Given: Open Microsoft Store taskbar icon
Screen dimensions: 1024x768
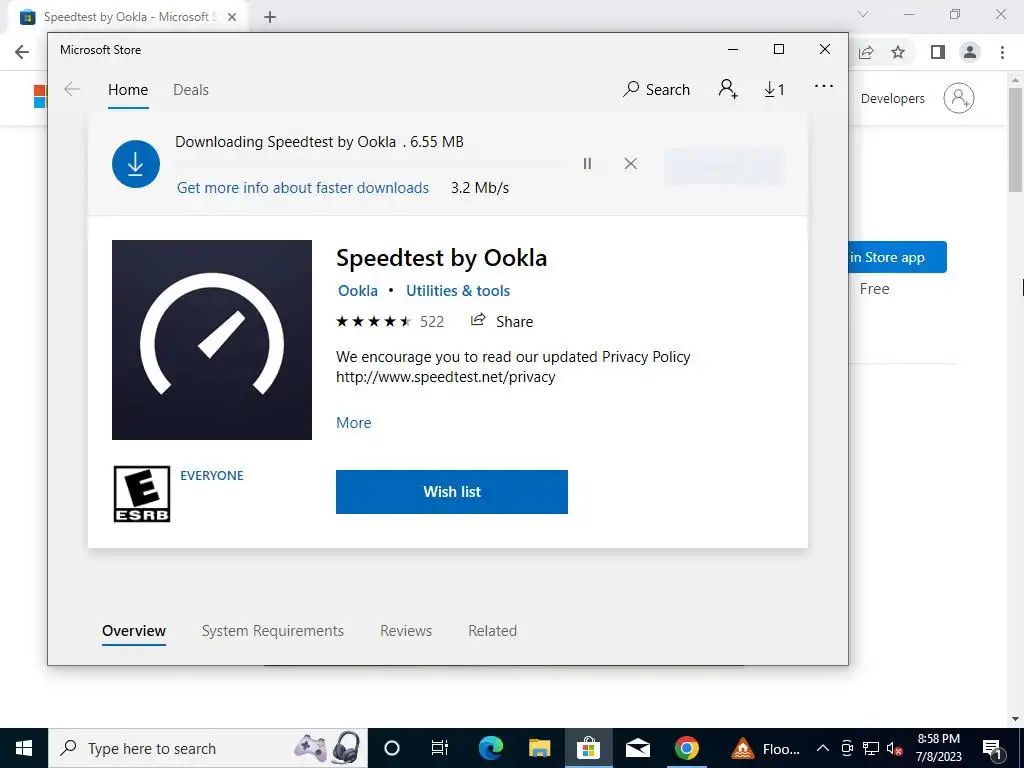Looking at the screenshot, I should click(588, 748).
